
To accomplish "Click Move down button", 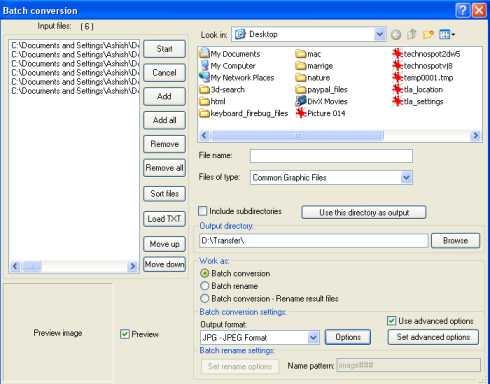I will (x=164, y=264).
